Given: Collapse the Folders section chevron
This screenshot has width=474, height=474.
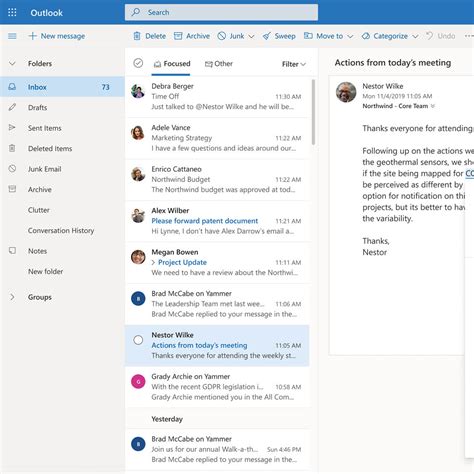Looking at the screenshot, I should (x=12, y=63).
